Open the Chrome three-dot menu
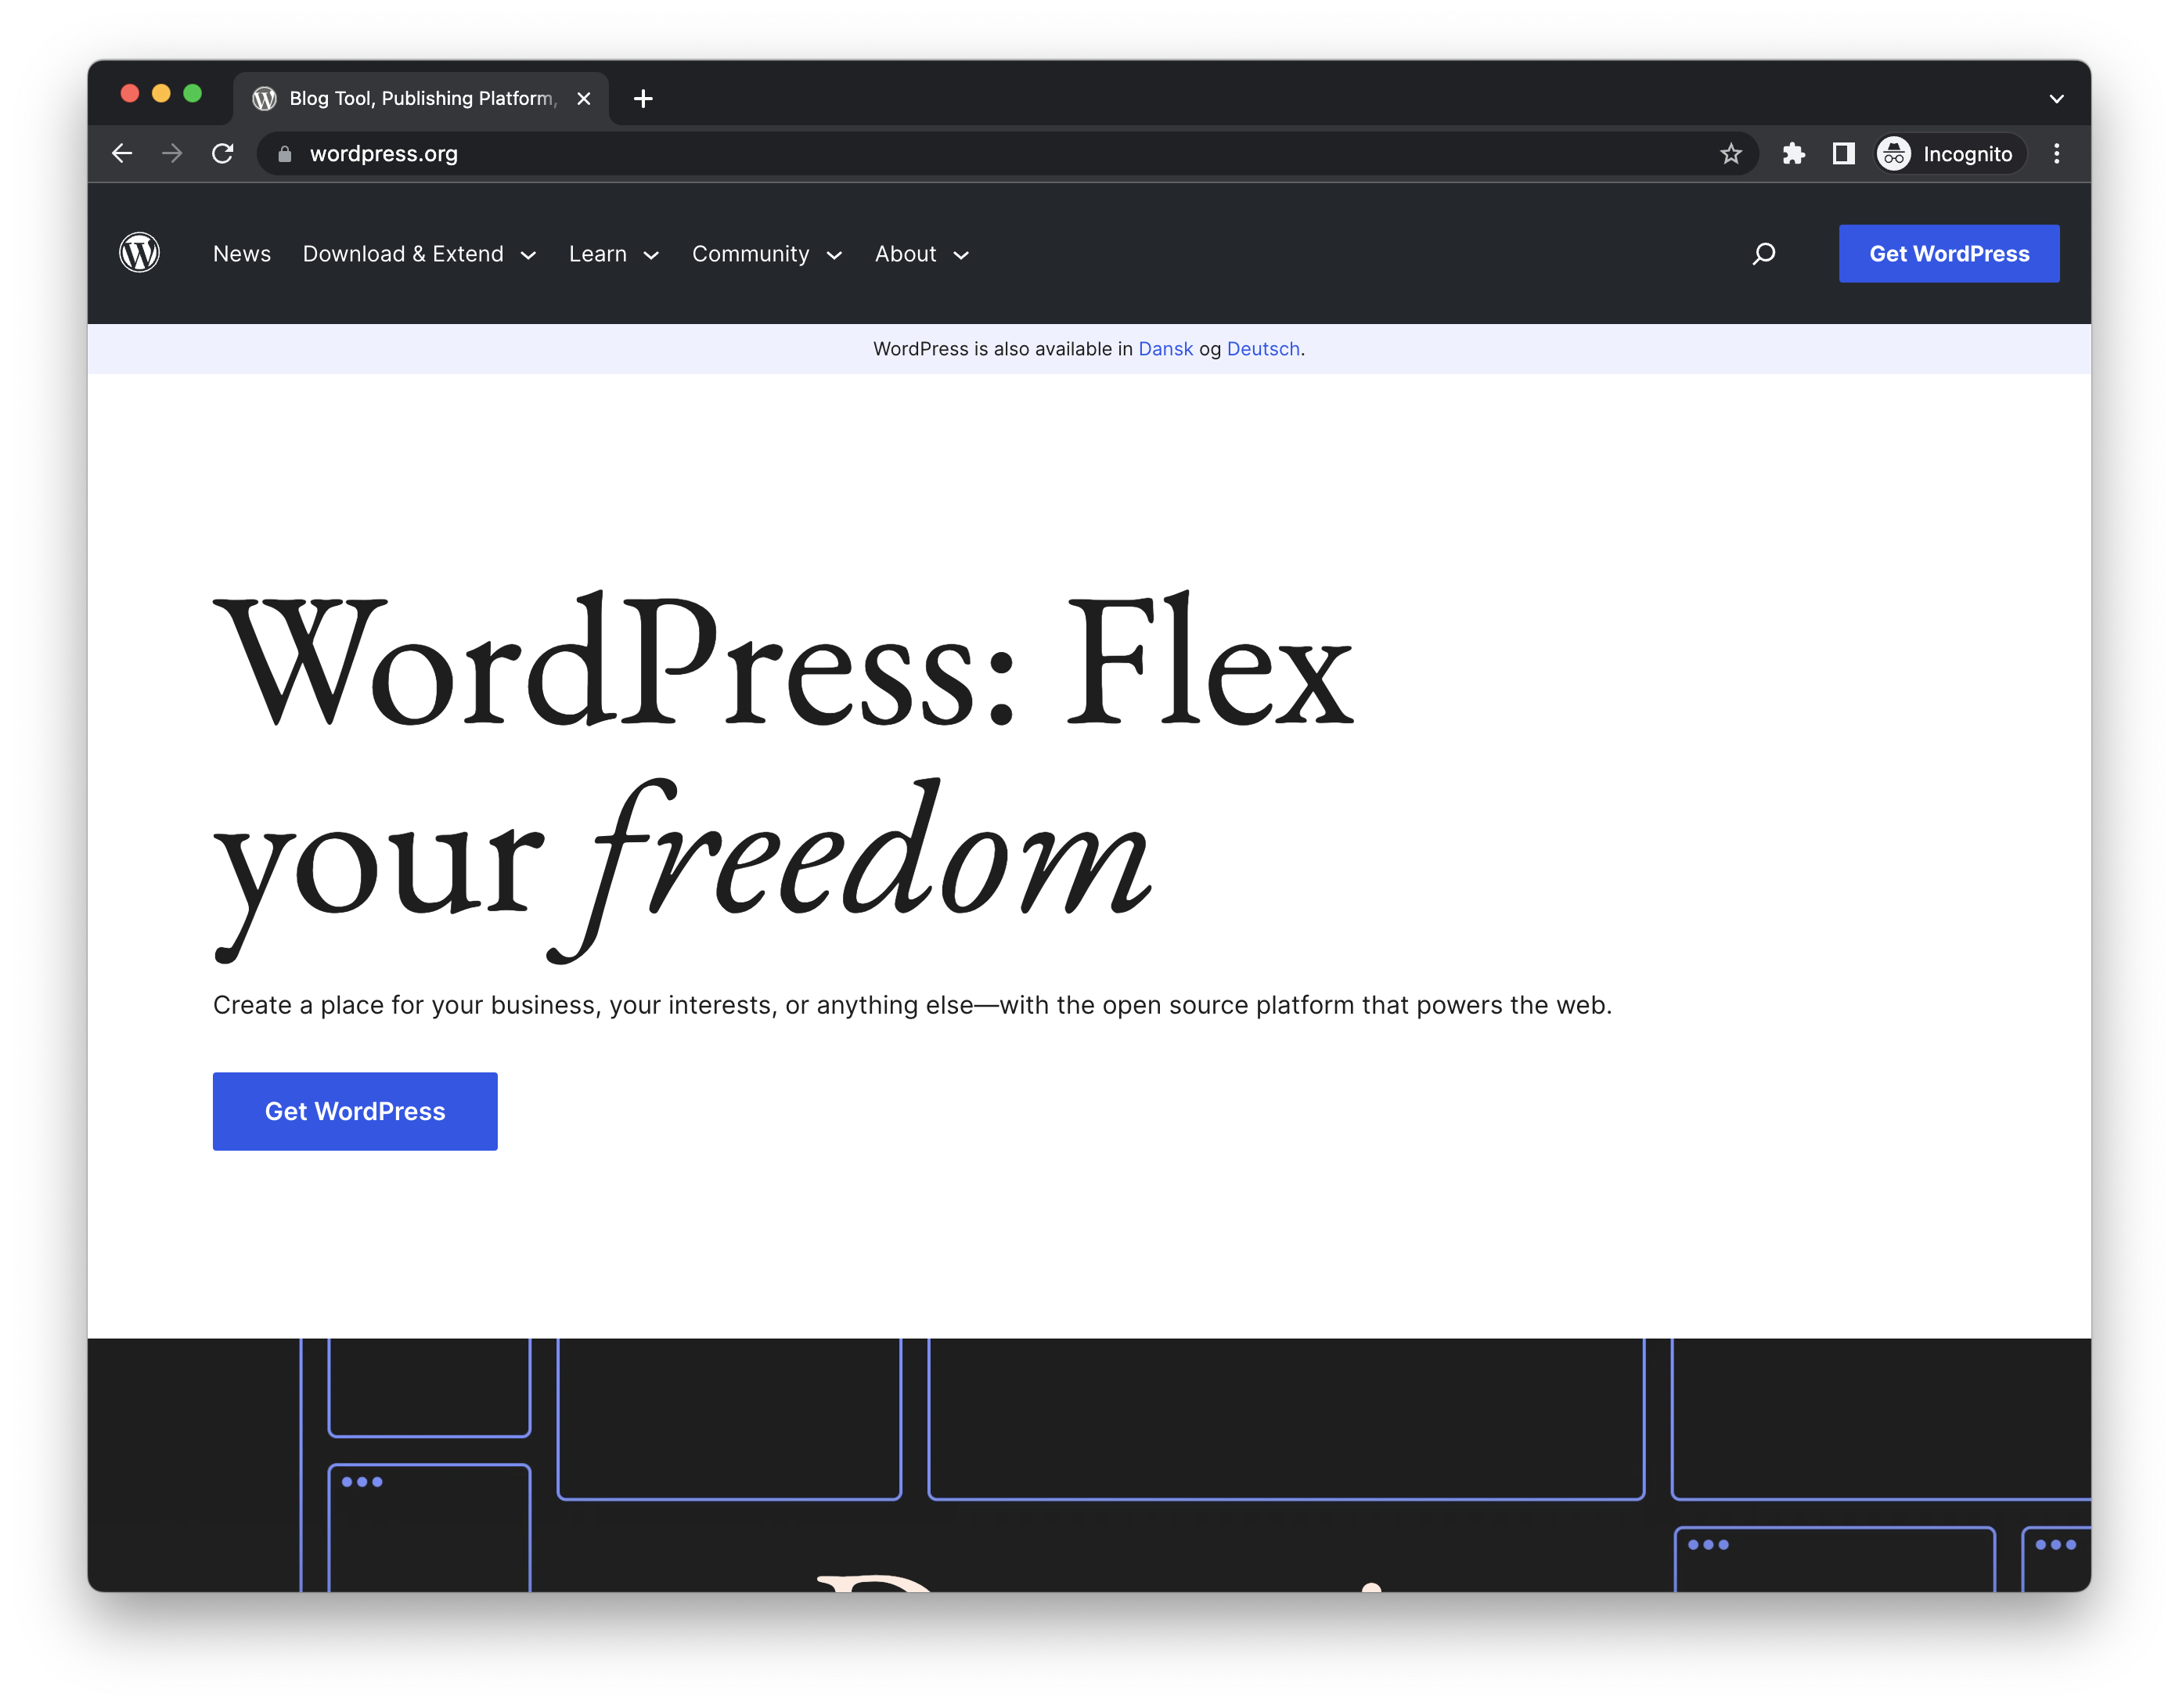This screenshot has height=1708, width=2179. point(2056,153)
